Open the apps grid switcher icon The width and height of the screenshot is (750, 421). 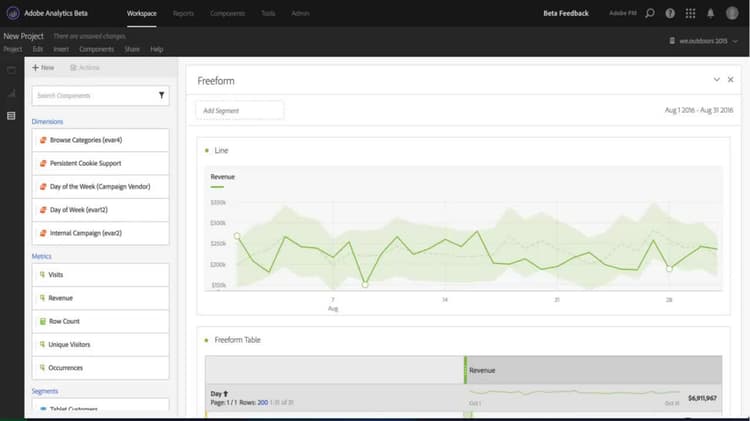click(x=690, y=13)
